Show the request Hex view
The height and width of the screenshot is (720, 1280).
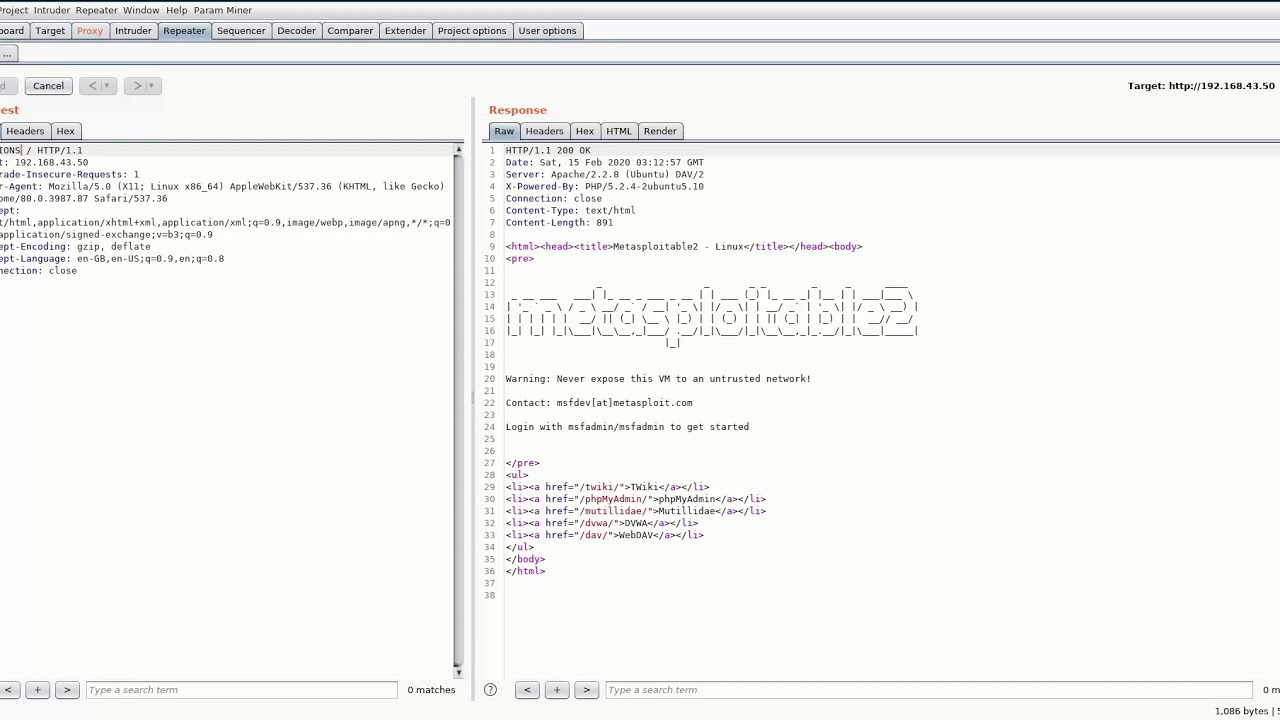pos(65,131)
